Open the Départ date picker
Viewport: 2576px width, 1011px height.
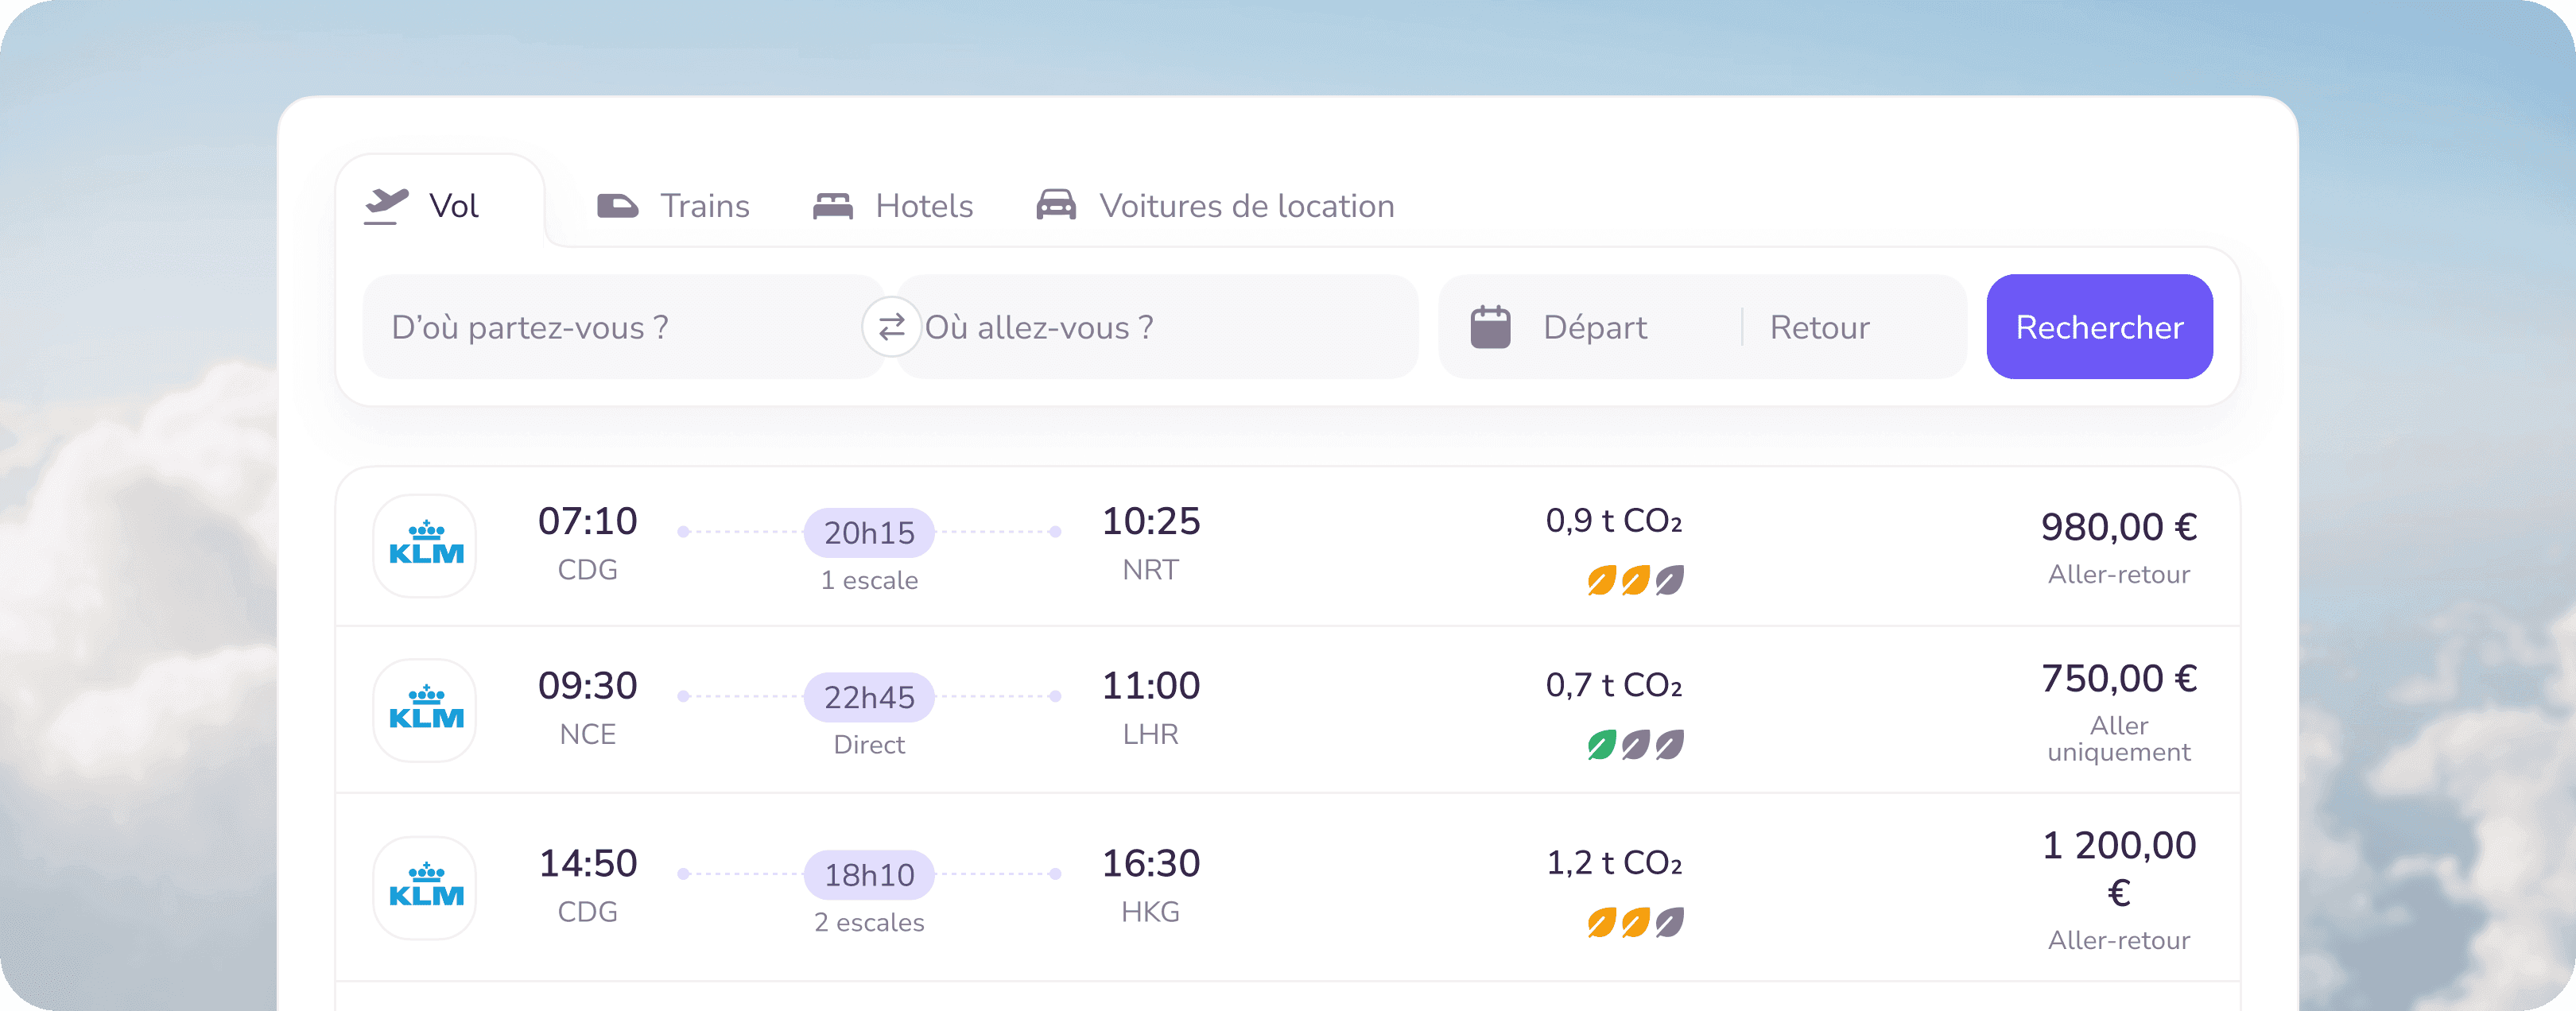pyautogui.click(x=1594, y=327)
